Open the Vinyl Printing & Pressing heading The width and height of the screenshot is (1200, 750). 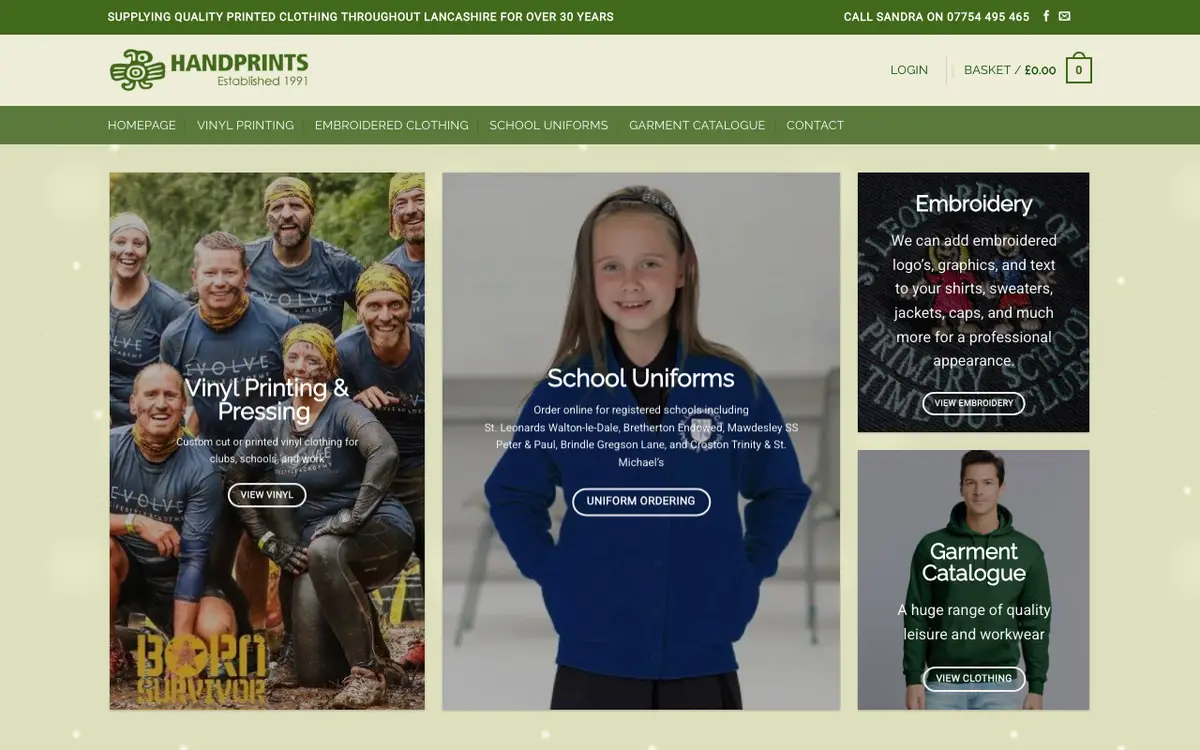267,399
